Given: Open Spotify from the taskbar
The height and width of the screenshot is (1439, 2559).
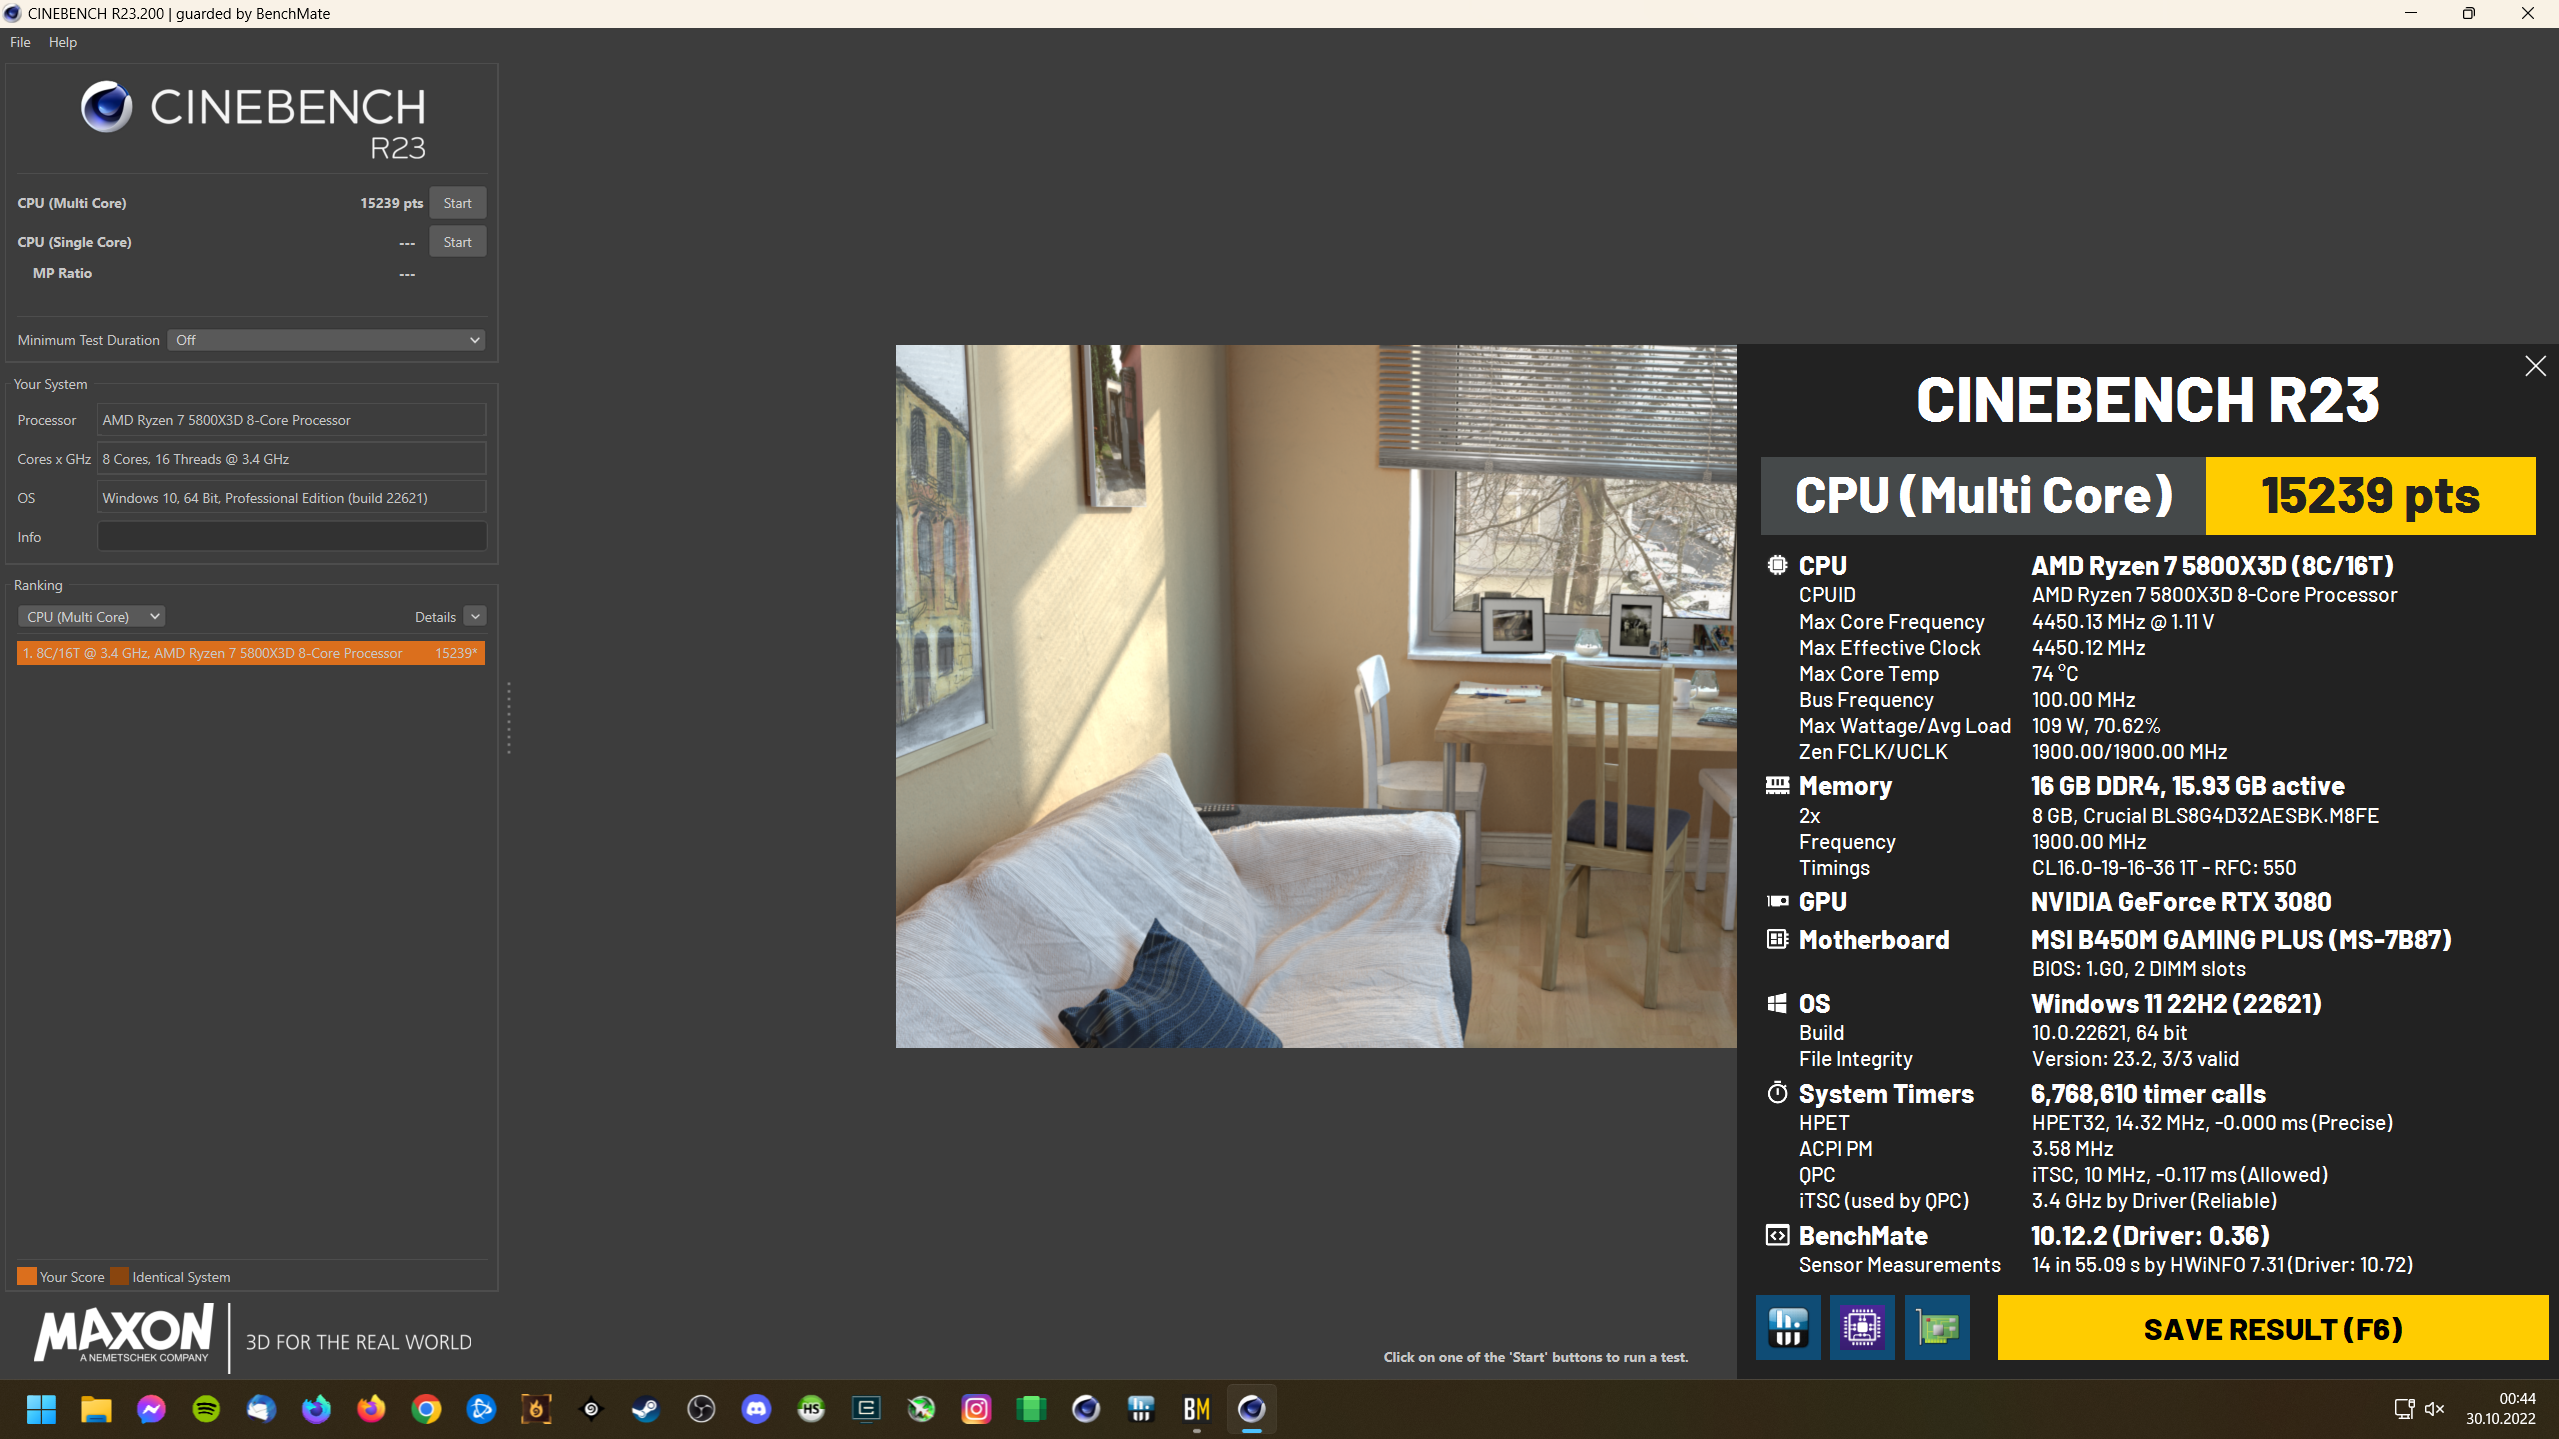Looking at the screenshot, I should [206, 1409].
